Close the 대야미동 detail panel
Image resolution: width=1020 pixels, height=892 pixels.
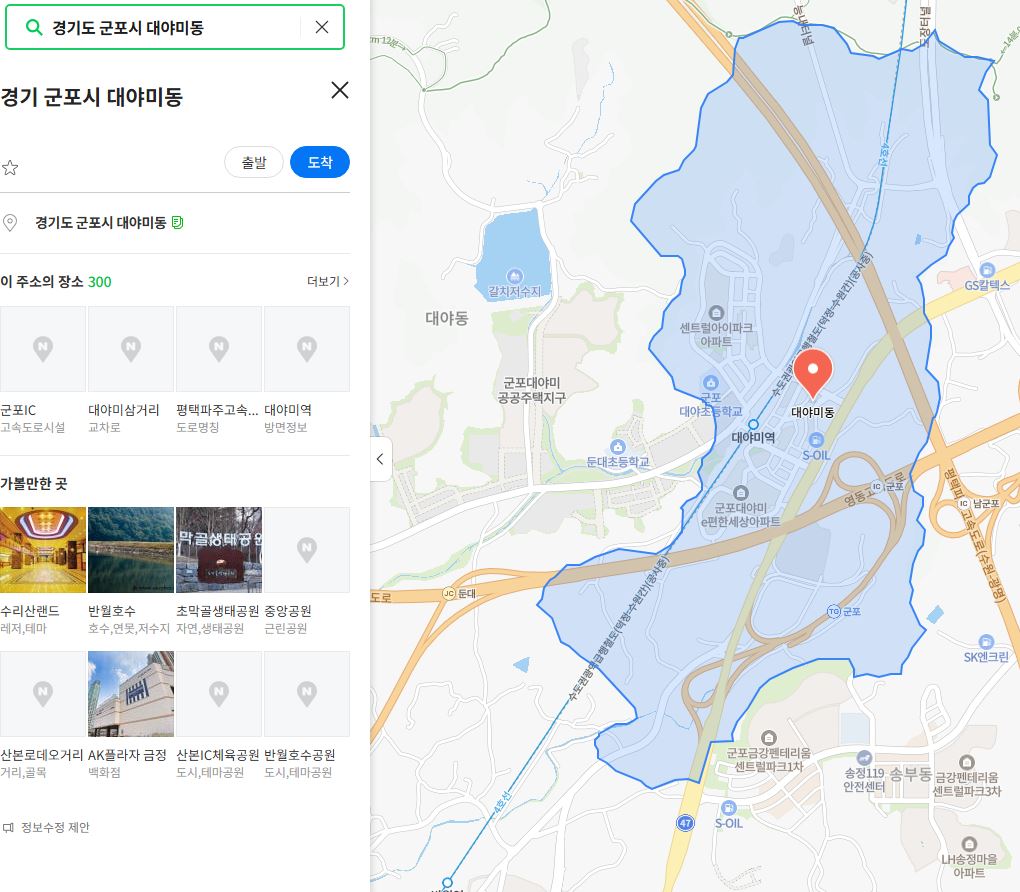(340, 90)
